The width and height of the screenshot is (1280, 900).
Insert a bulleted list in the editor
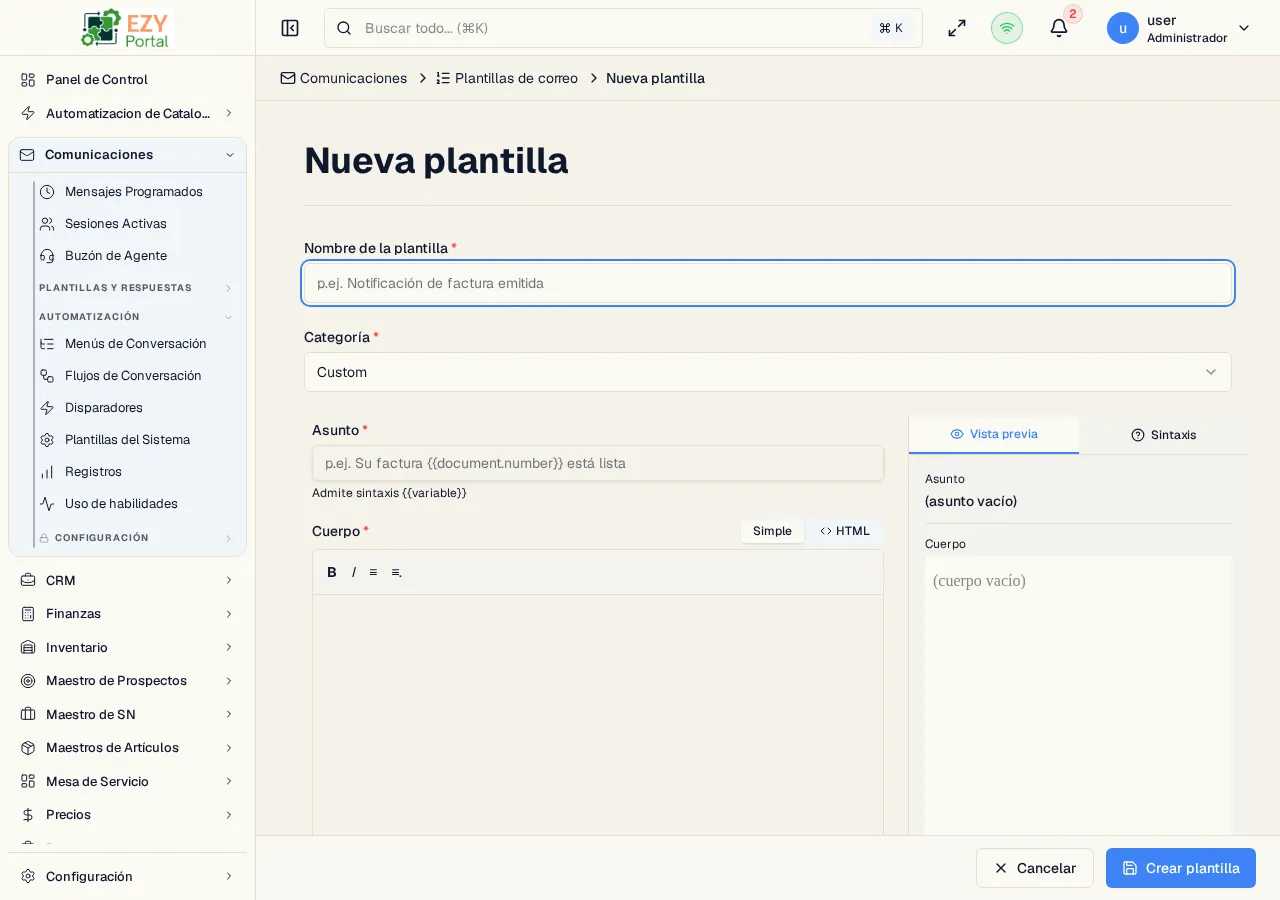[x=373, y=572]
